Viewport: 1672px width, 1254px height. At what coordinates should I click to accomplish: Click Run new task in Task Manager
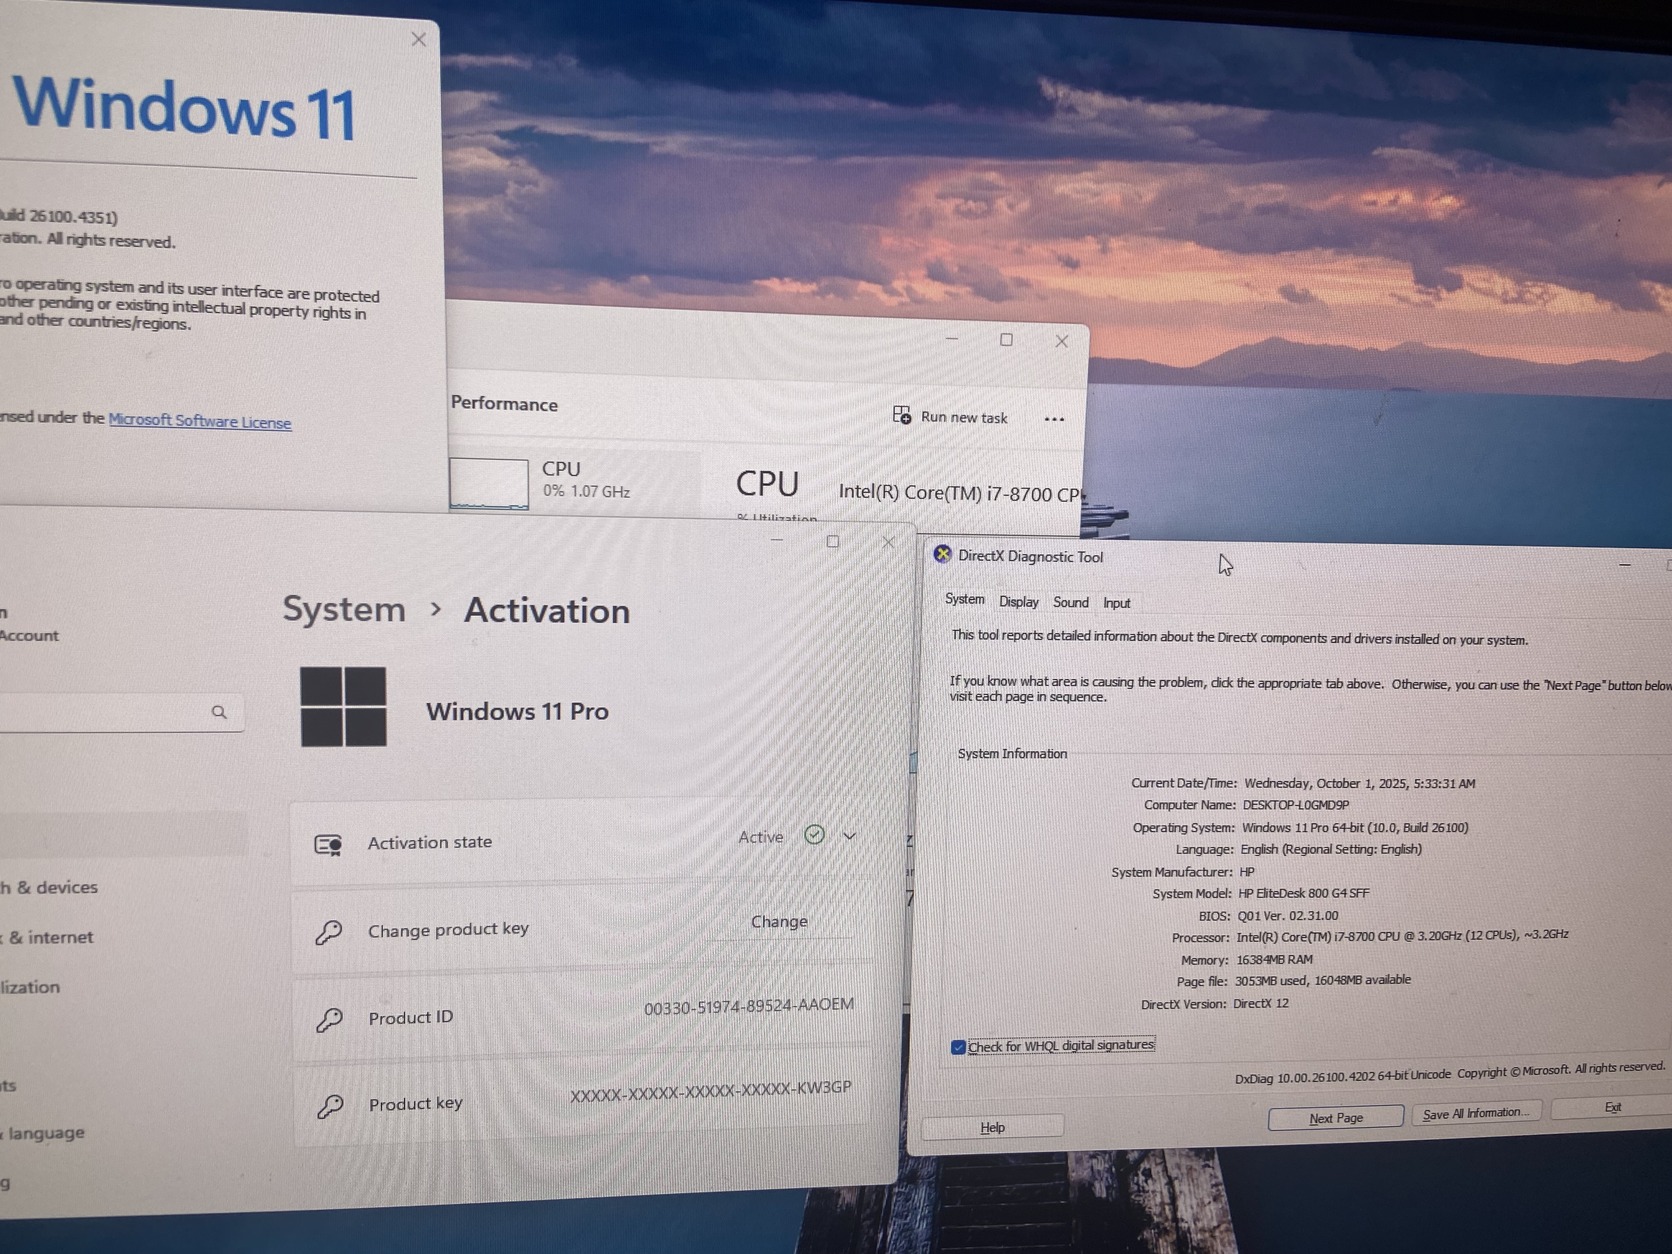click(x=950, y=416)
